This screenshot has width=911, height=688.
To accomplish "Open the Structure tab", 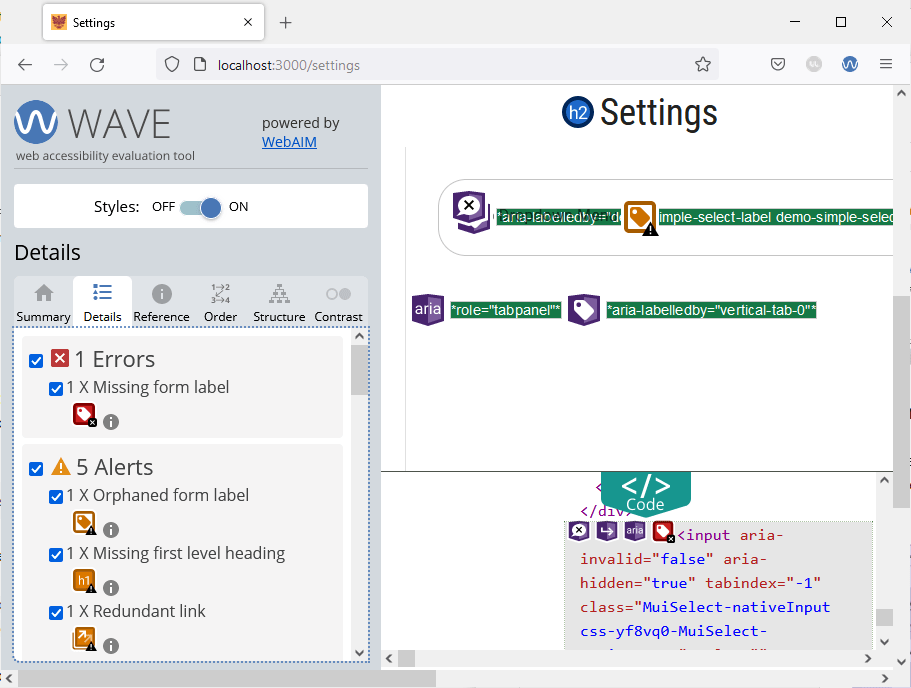I will (279, 302).
